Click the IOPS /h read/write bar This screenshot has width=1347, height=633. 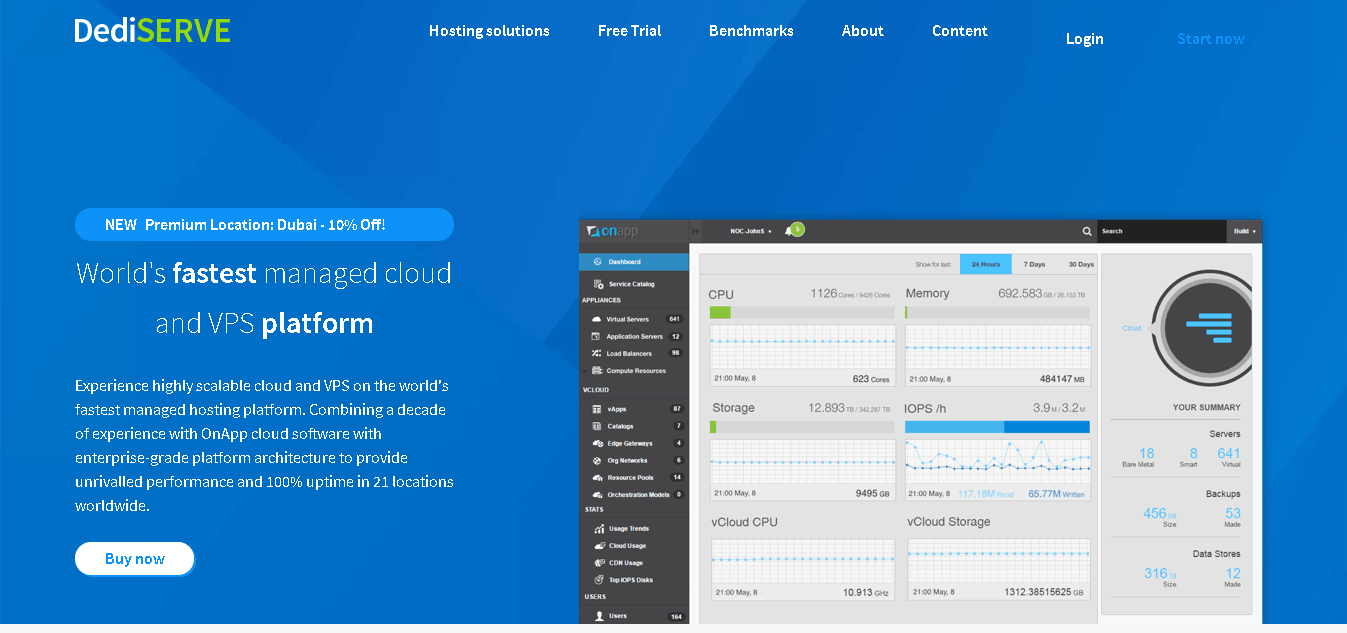tap(997, 427)
